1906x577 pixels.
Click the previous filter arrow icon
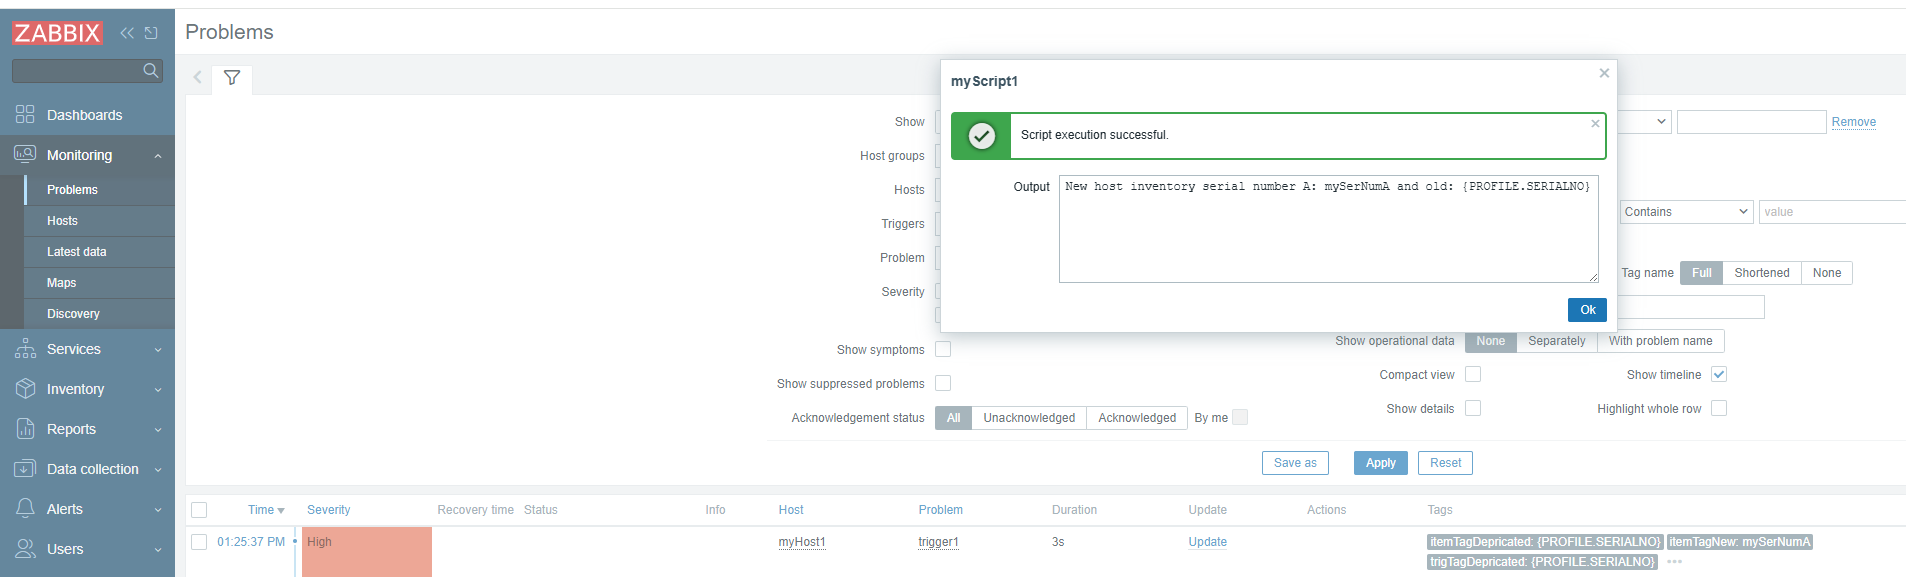(198, 78)
